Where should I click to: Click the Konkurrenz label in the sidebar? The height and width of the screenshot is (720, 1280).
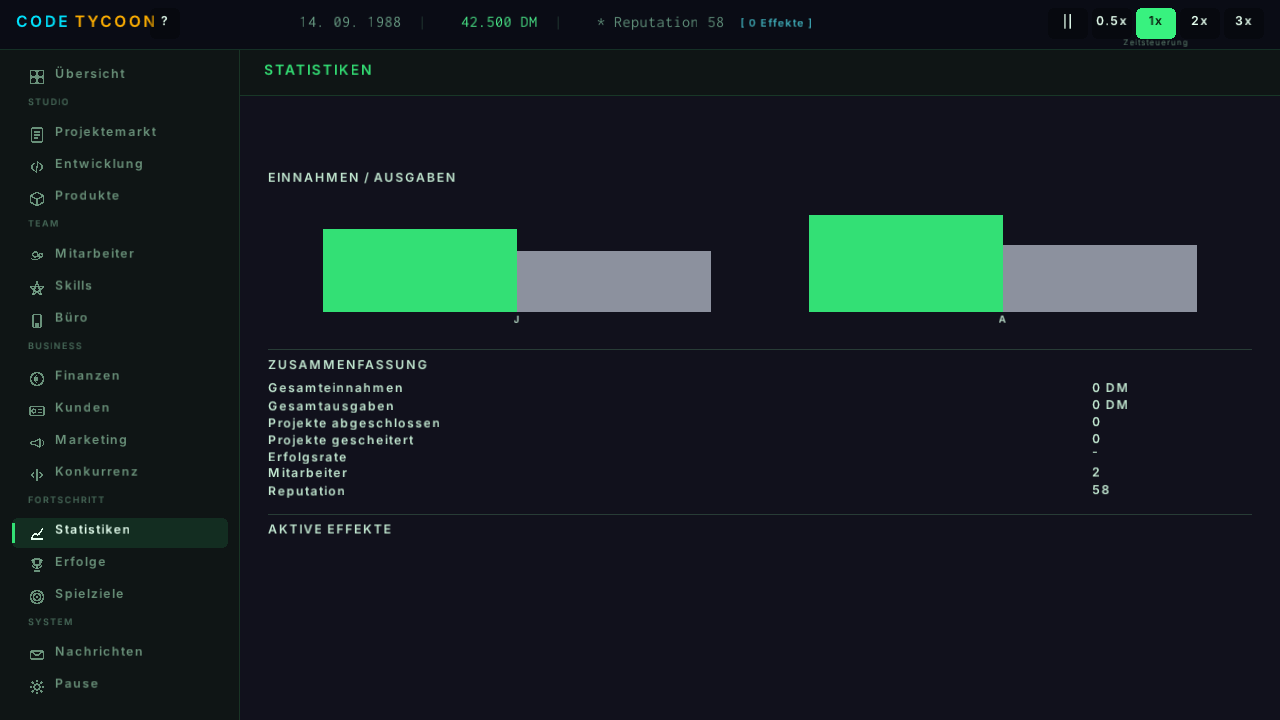(x=97, y=472)
